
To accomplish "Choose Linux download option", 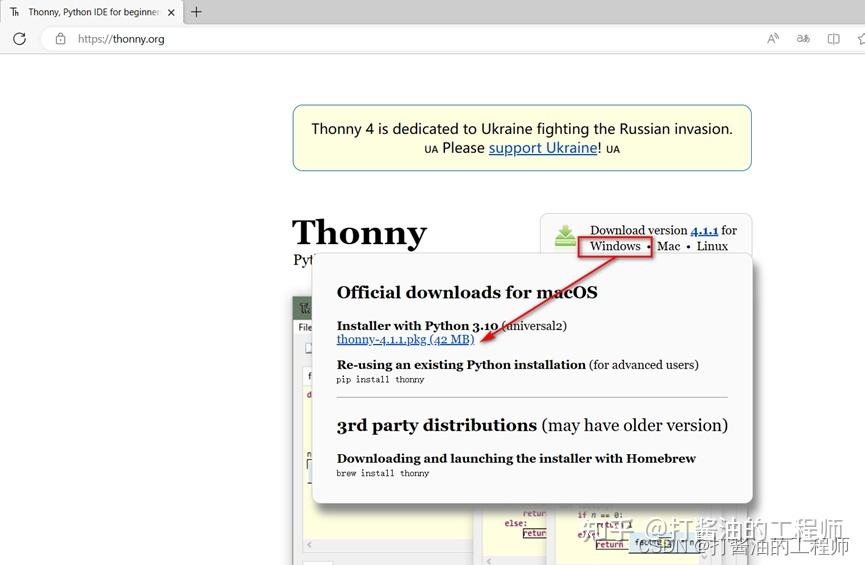I will click(x=712, y=246).
